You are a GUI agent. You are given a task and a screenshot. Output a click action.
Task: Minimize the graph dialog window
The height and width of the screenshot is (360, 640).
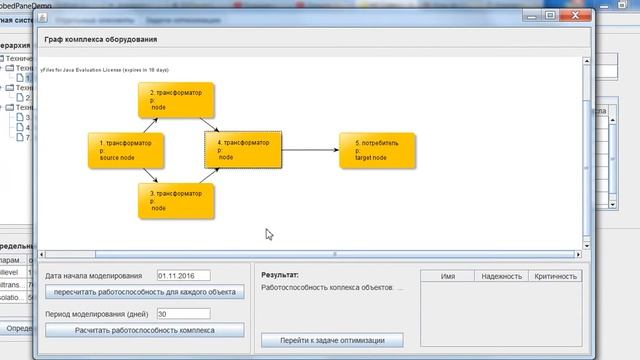coord(531,16)
